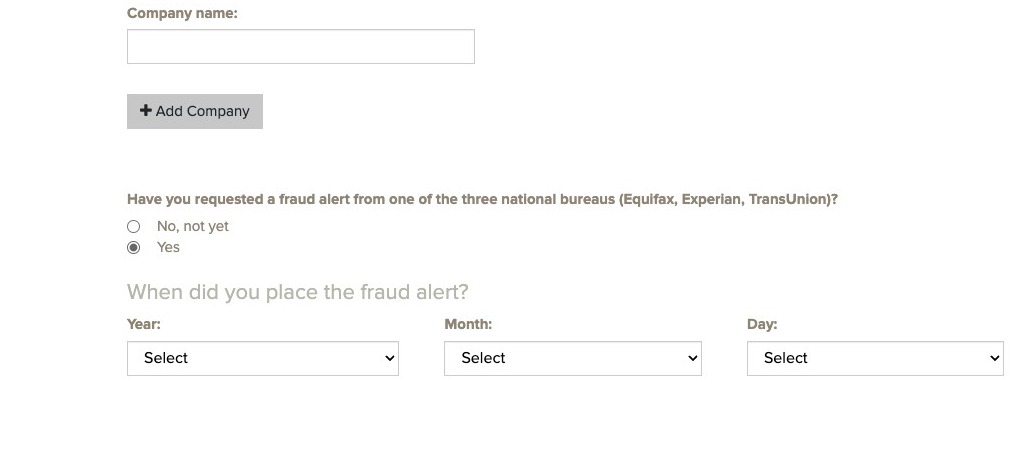Select the "Yes" radio button
This screenshot has width=1033, height=470.
(x=134, y=248)
